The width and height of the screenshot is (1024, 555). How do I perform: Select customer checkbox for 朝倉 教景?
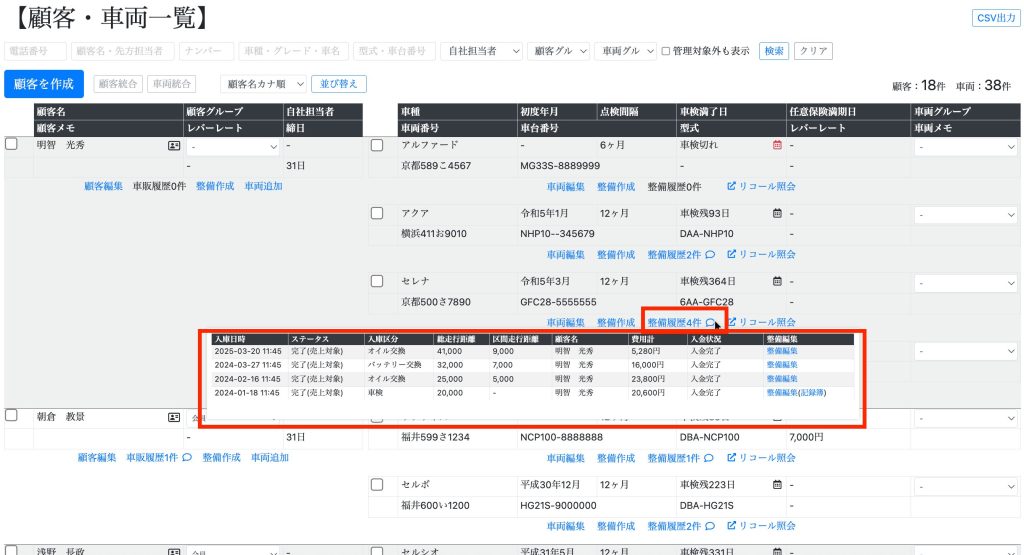pyautogui.click(x=11, y=415)
